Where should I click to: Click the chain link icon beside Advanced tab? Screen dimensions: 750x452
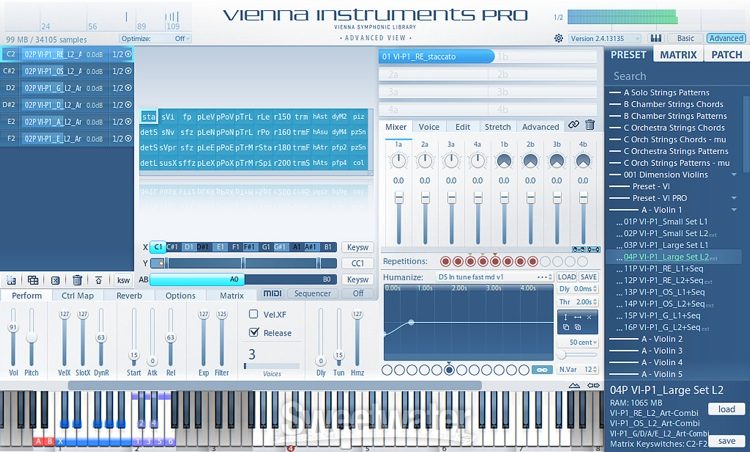(574, 125)
